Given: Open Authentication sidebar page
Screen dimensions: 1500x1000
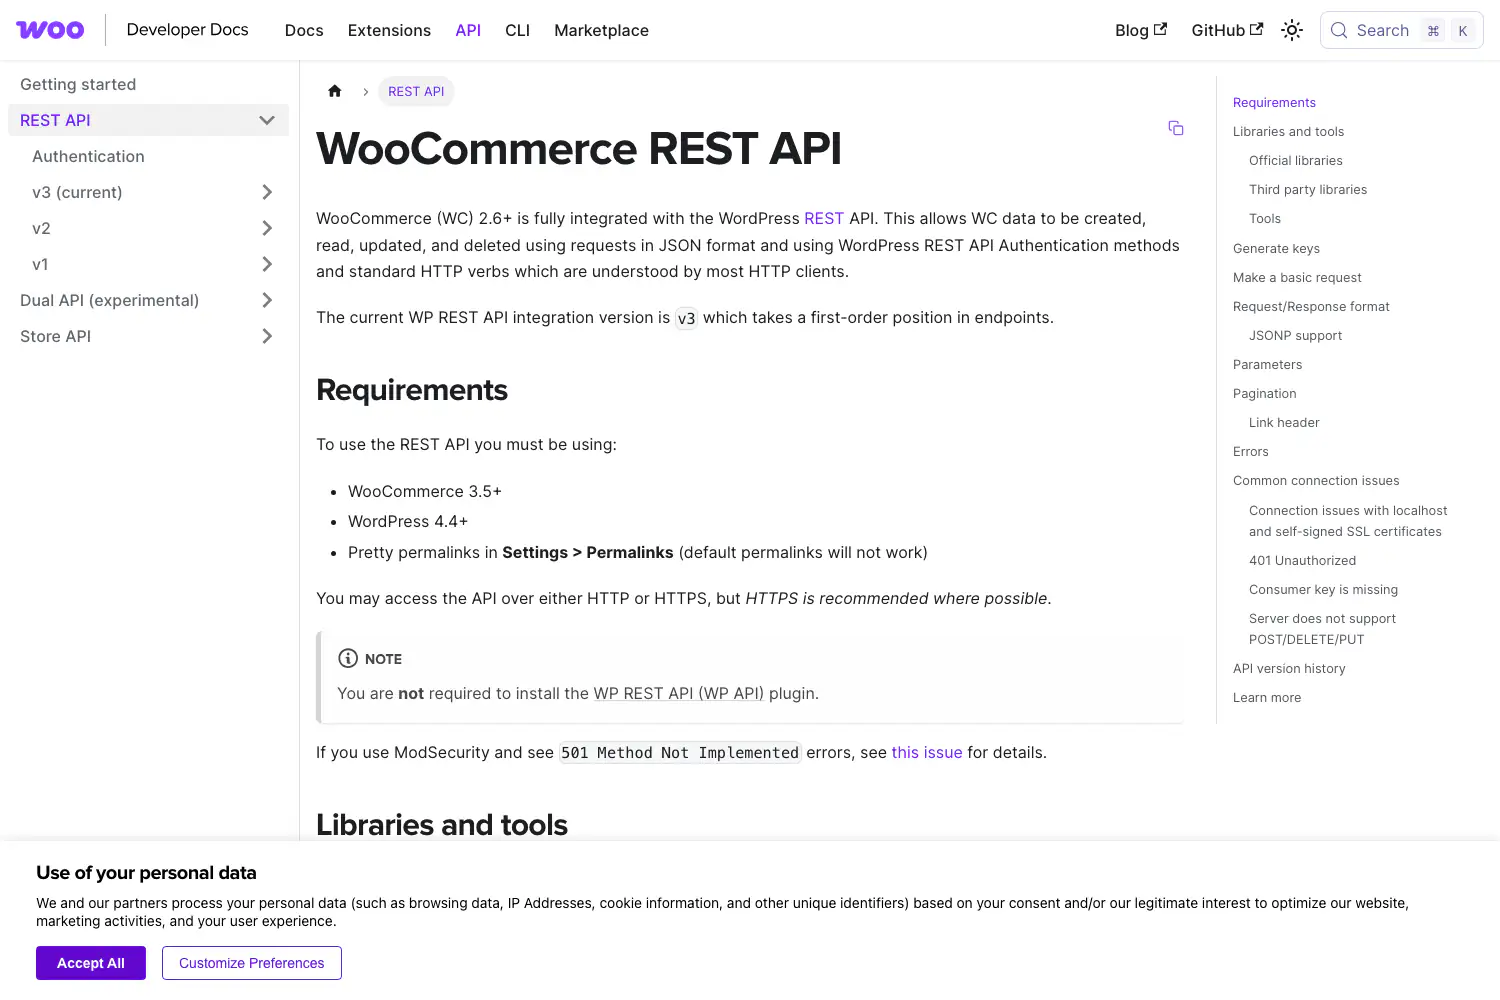Looking at the screenshot, I should point(88,156).
